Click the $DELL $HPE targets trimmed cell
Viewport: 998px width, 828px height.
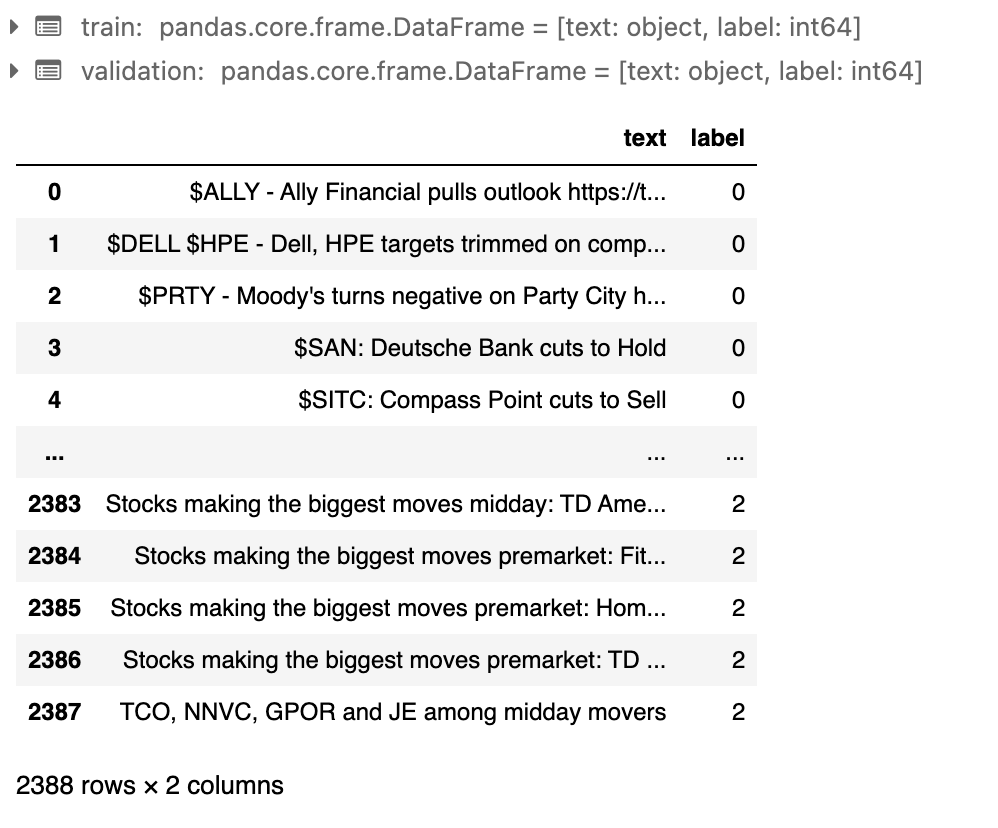[x=386, y=244]
